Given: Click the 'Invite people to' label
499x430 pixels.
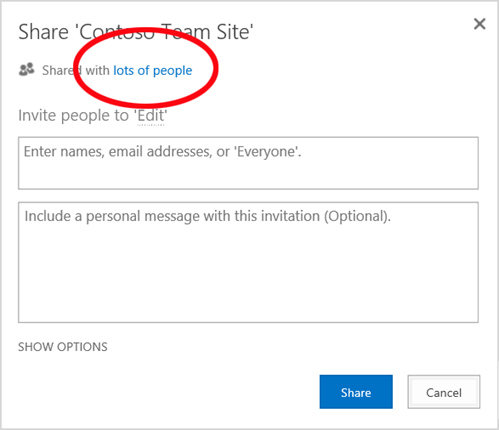Looking at the screenshot, I should (73, 116).
